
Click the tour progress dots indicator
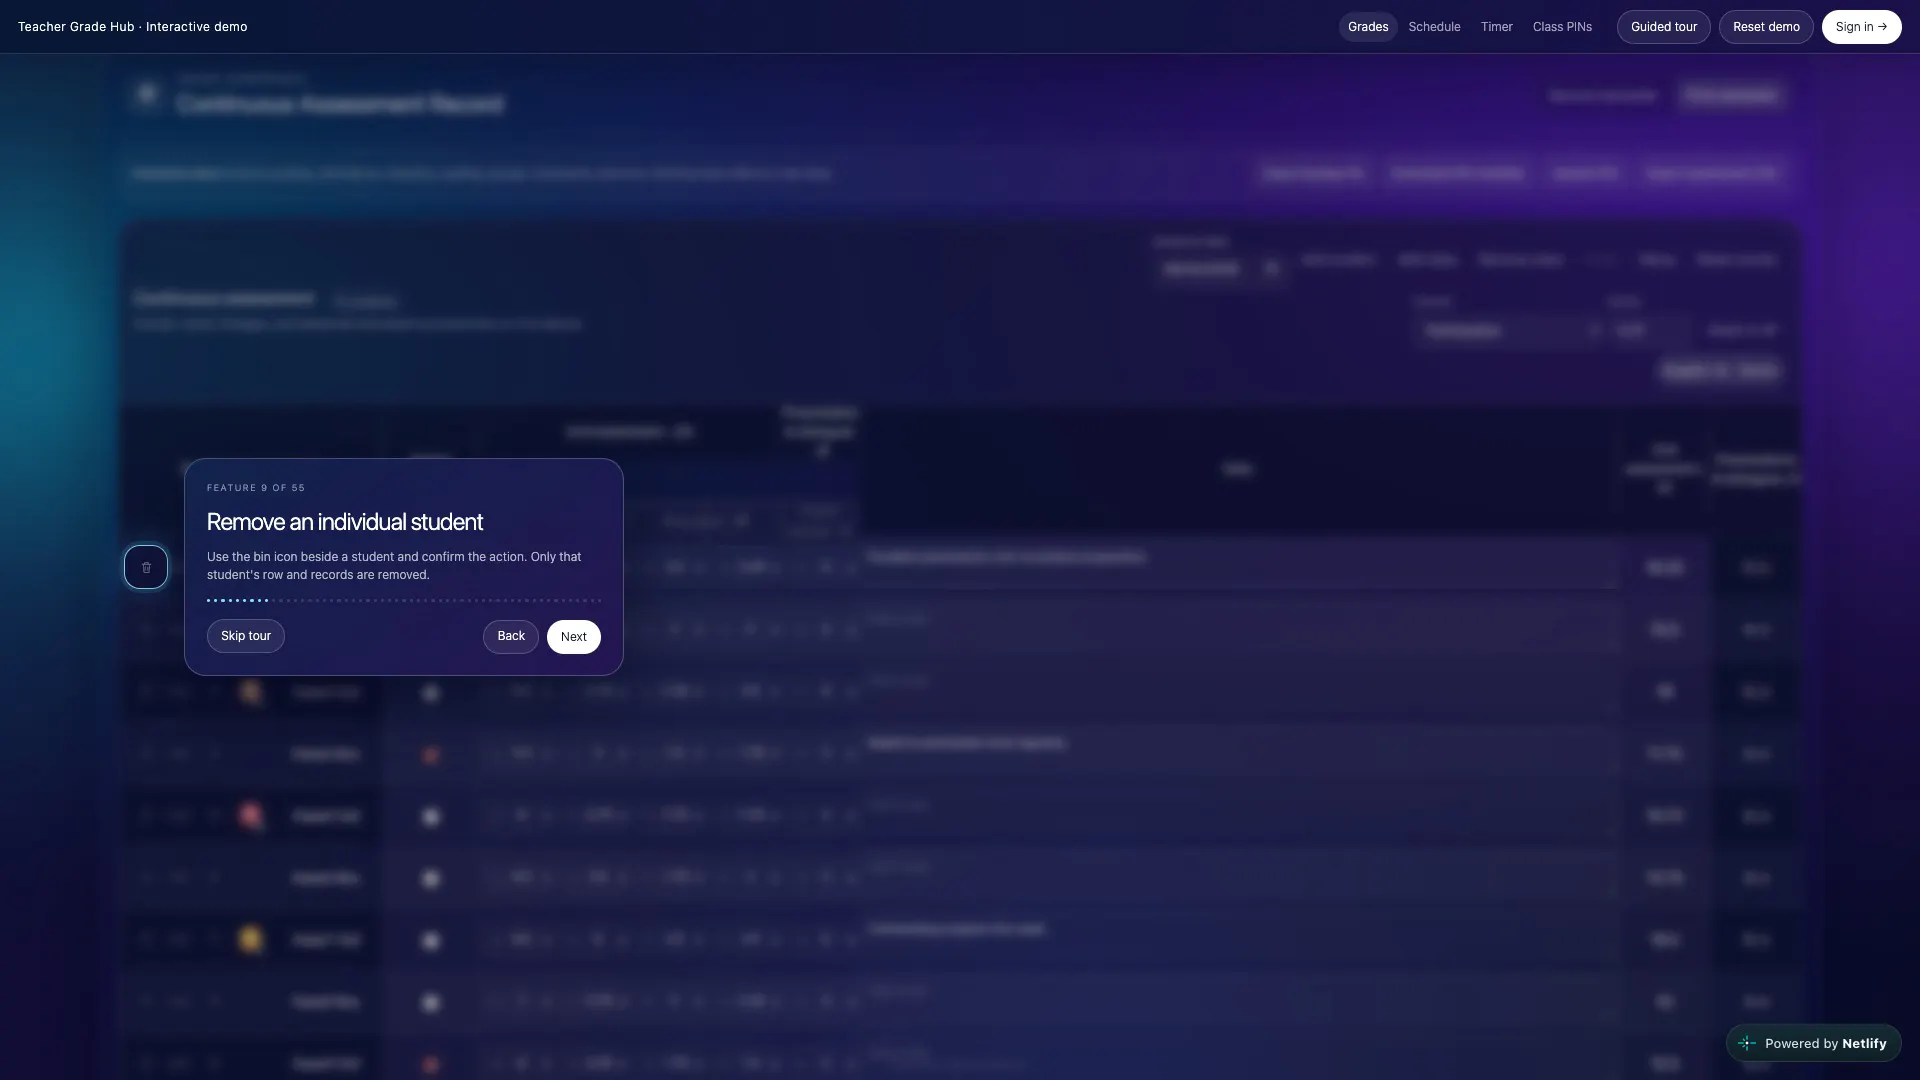(404, 600)
